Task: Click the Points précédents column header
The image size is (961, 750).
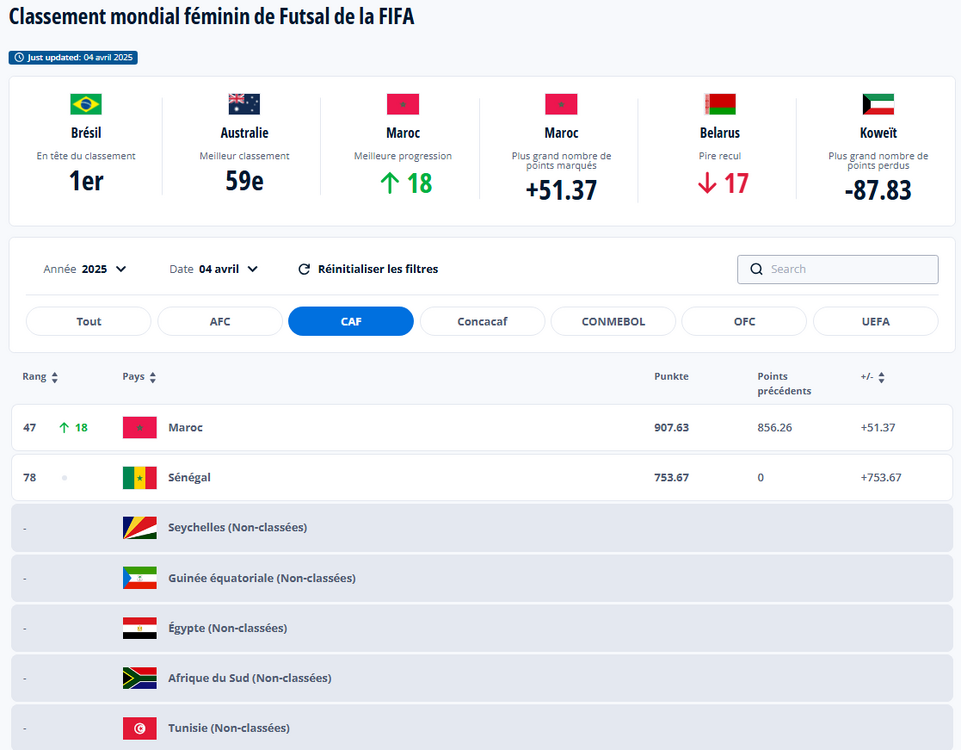Action: tap(784, 384)
